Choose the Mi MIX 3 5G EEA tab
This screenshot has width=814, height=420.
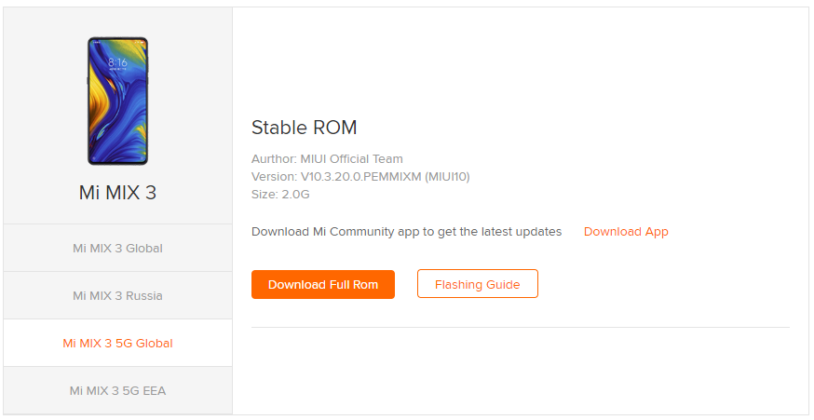click(118, 390)
